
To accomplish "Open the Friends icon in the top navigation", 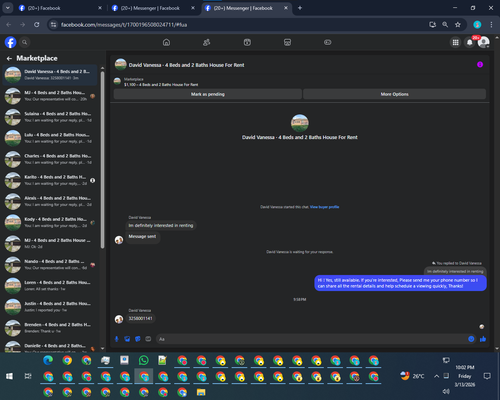I will point(207,42).
